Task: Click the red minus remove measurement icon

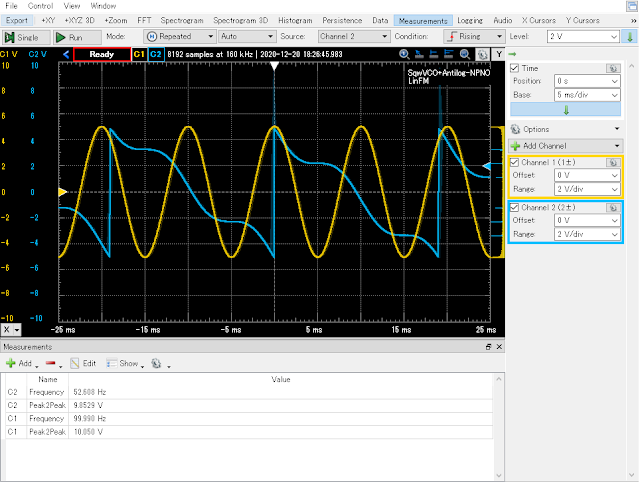Action: point(51,363)
